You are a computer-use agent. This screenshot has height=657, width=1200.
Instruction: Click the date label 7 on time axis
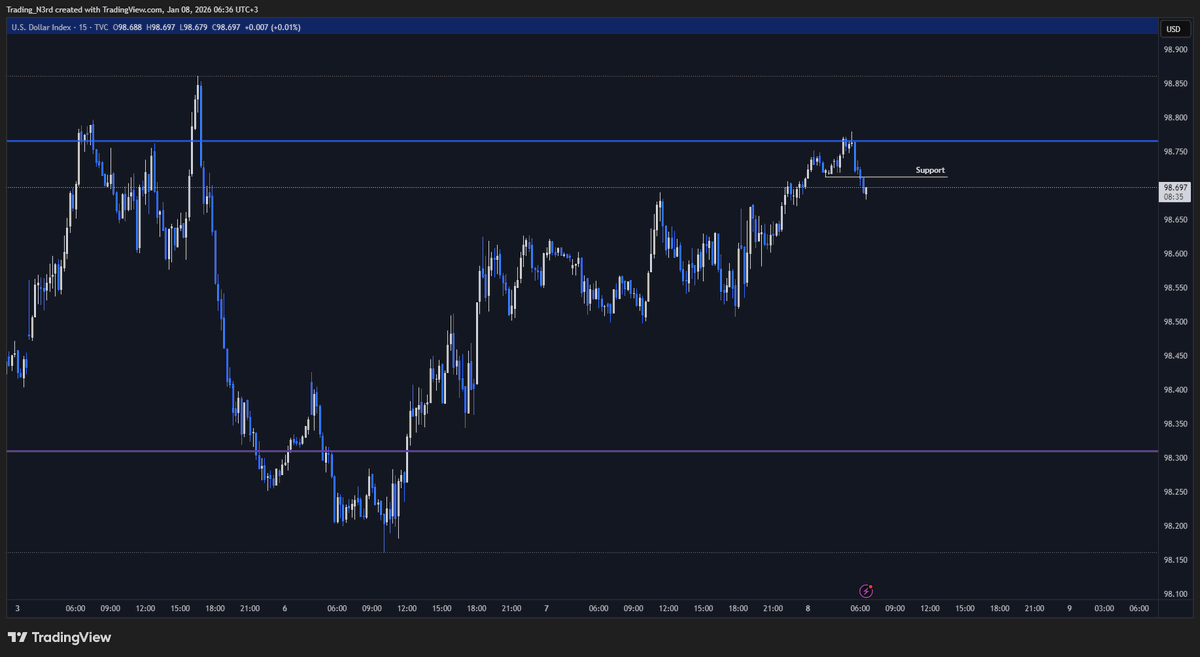(x=546, y=607)
